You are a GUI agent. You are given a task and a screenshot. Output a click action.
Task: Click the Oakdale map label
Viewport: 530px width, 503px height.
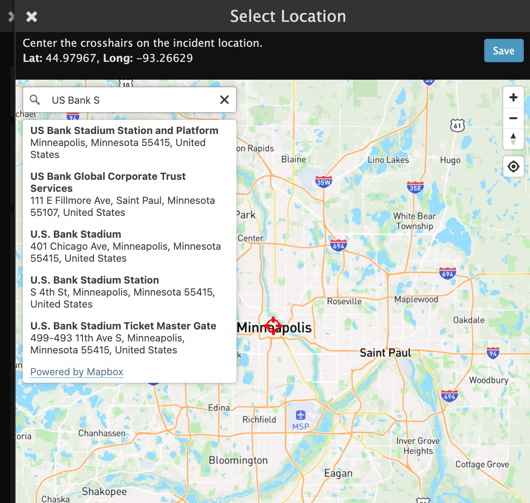click(x=468, y=320)
